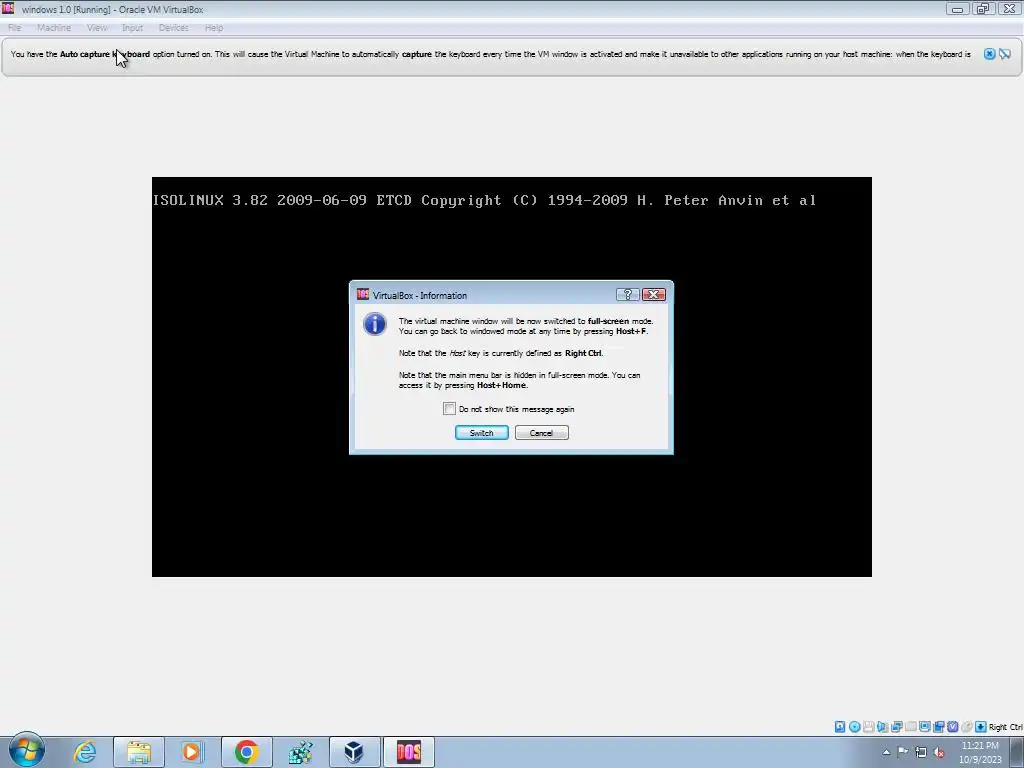Dismiss the auto capture keyboard notification

point(989,54)
